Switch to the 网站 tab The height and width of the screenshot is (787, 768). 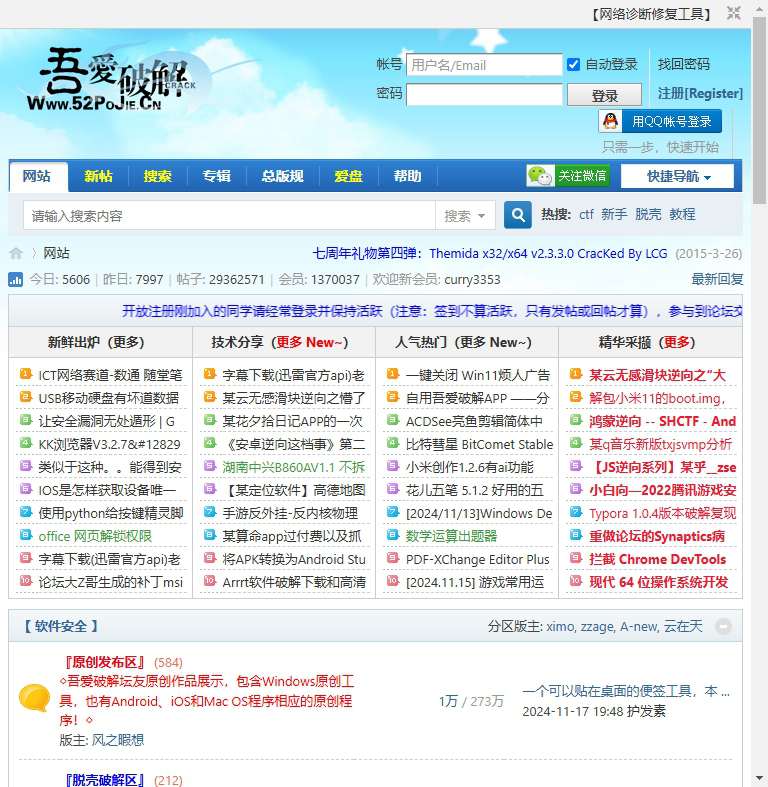[37, 176]
